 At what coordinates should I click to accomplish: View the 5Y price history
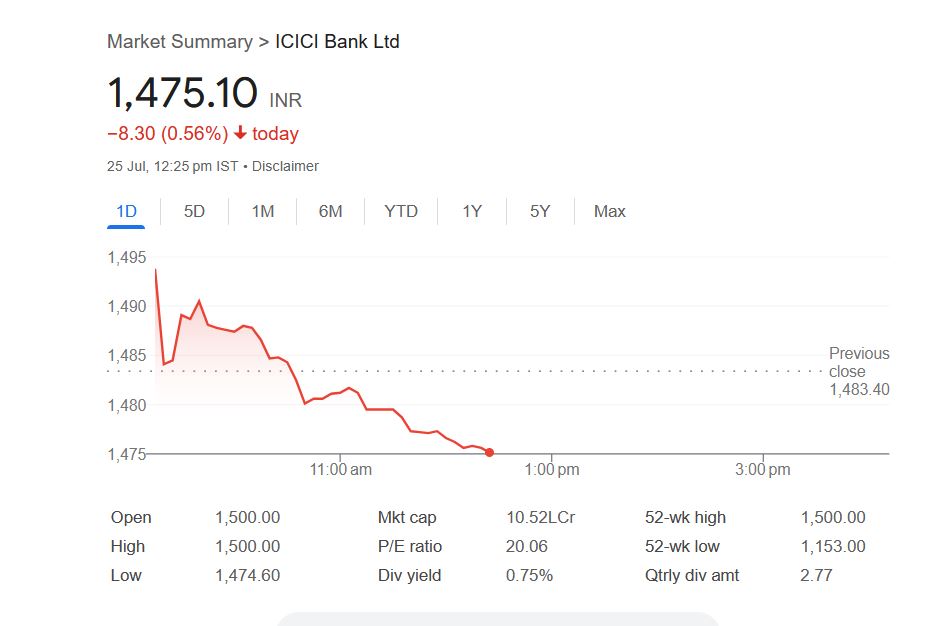540,211
